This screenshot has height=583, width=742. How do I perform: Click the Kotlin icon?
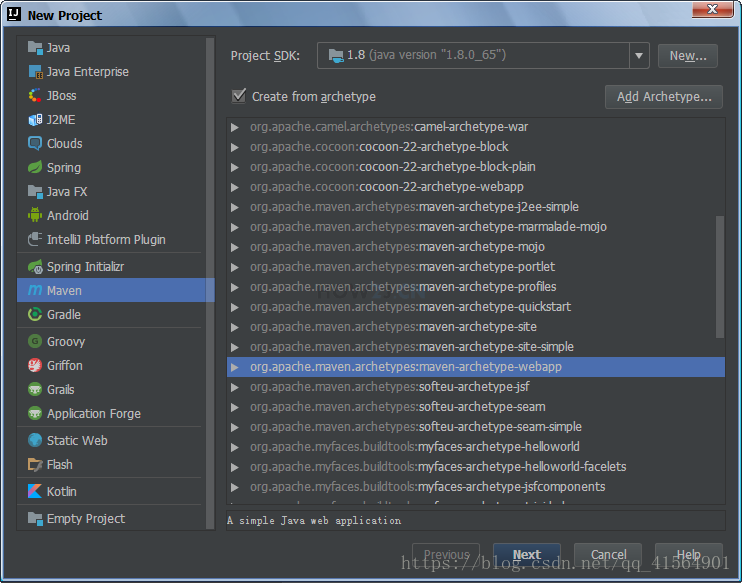[x=35, y=491]
